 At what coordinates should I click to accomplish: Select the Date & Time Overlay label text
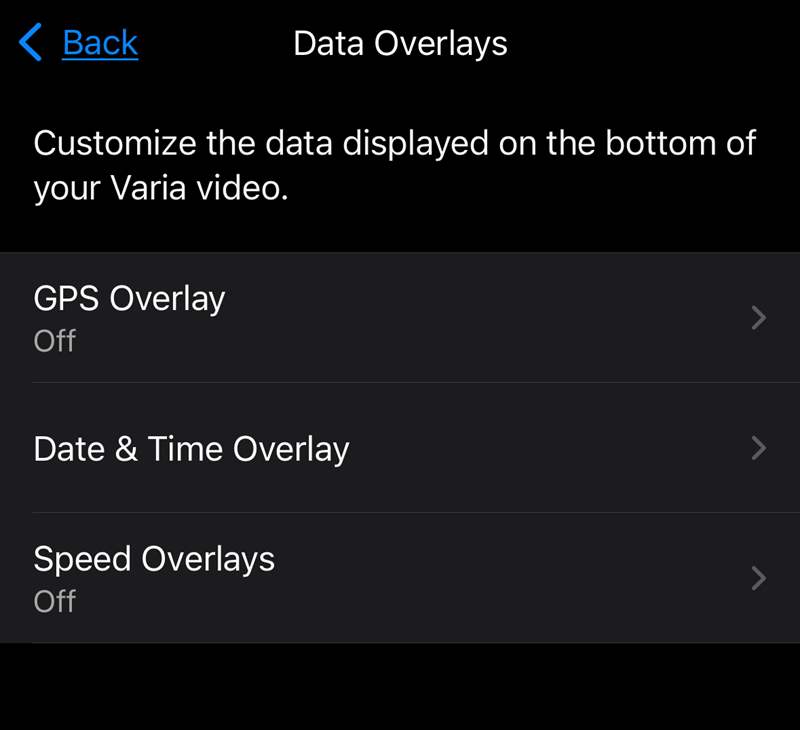click(191, 449)
